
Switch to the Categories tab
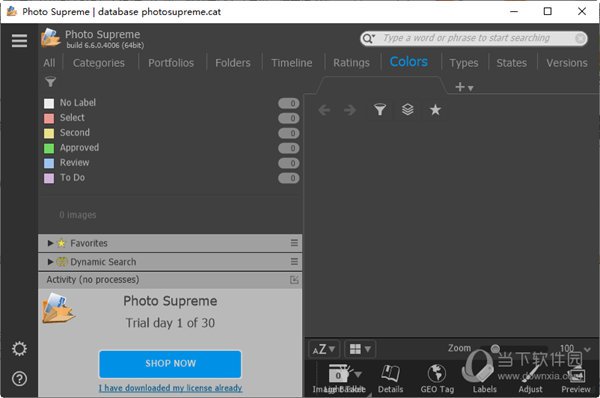click(99, 63)
